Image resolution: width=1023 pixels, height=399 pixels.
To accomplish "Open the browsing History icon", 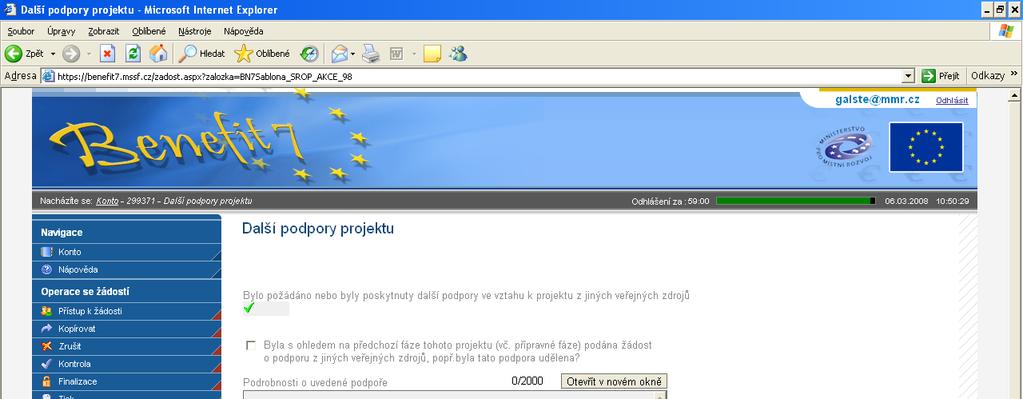I will [x=309, y=53].
